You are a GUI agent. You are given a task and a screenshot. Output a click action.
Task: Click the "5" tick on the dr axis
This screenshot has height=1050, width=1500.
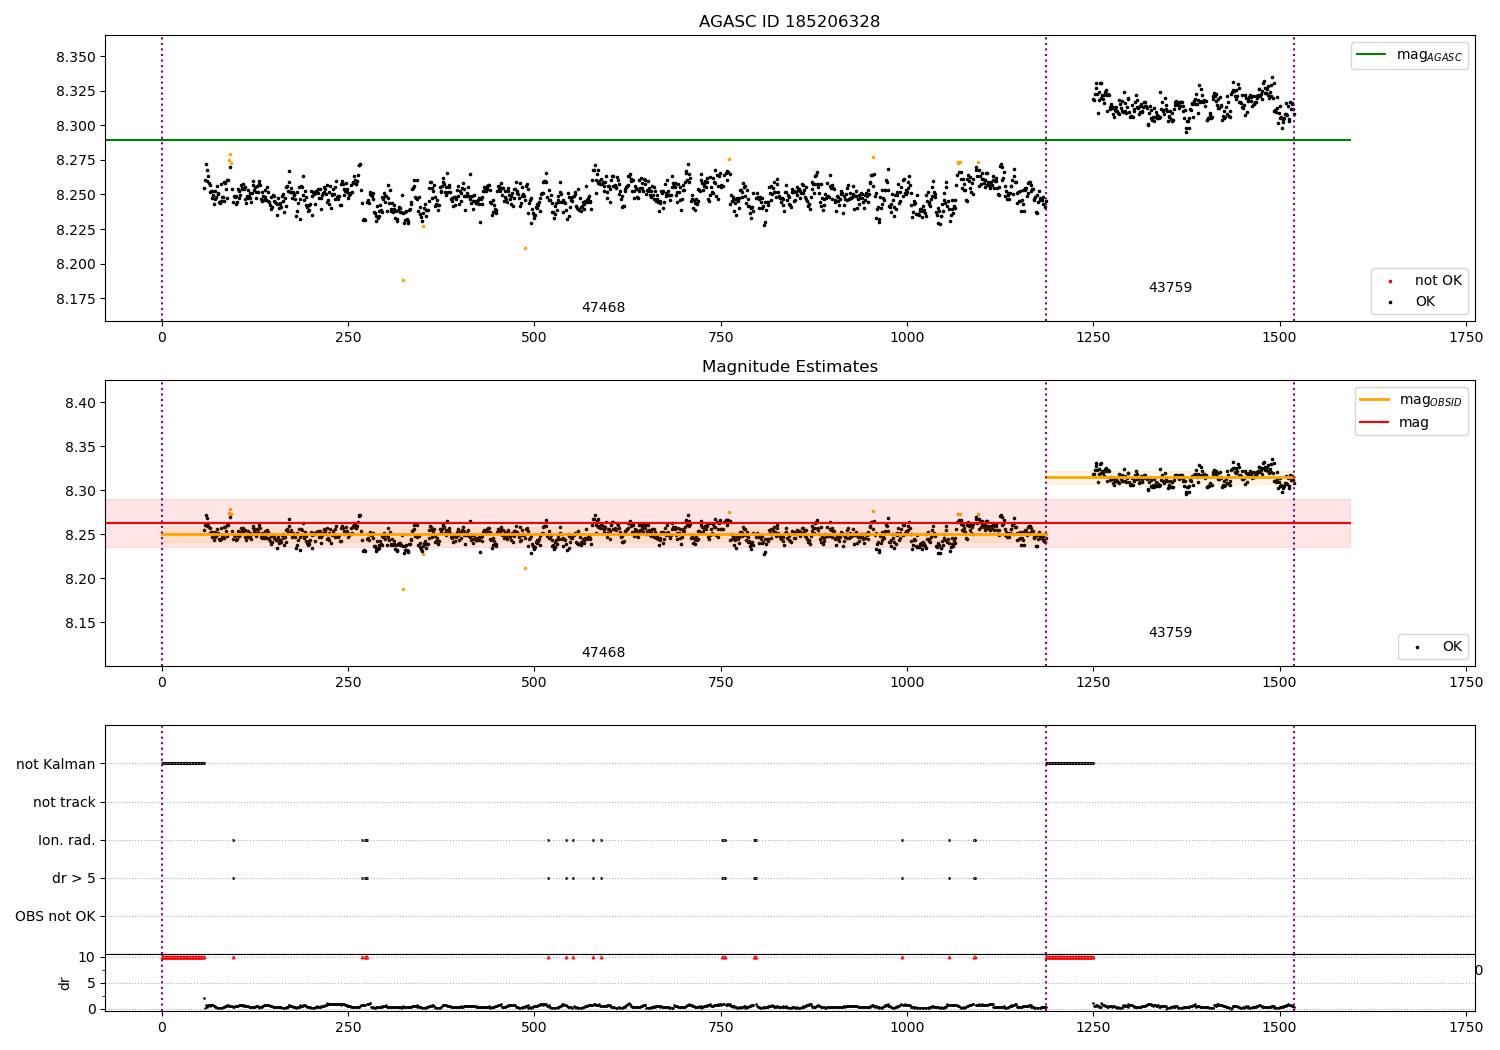point(91,984)
